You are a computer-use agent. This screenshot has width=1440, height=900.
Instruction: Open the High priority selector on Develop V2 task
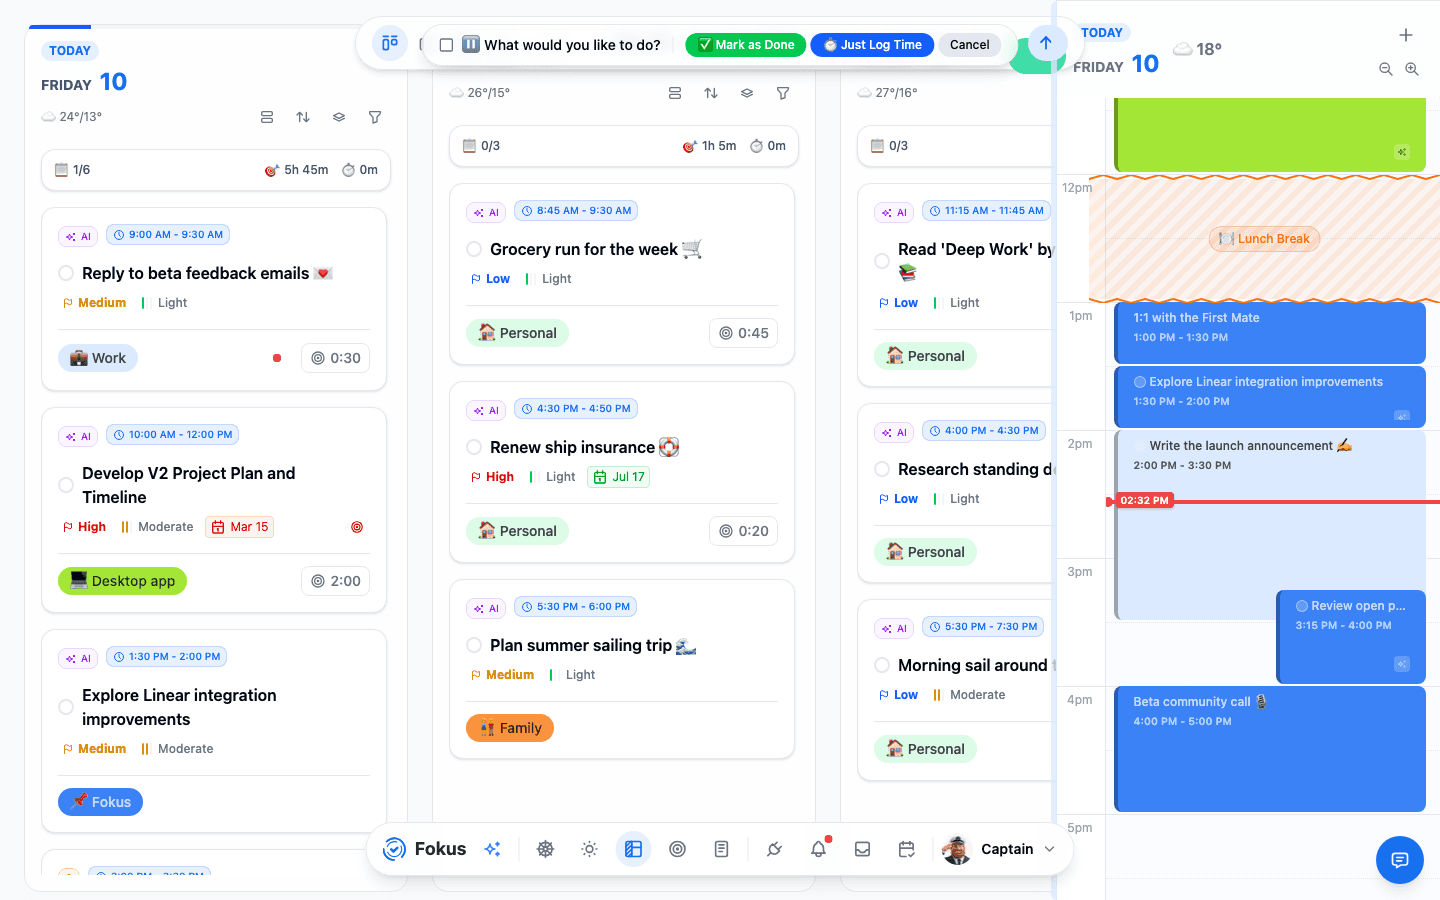84,527
